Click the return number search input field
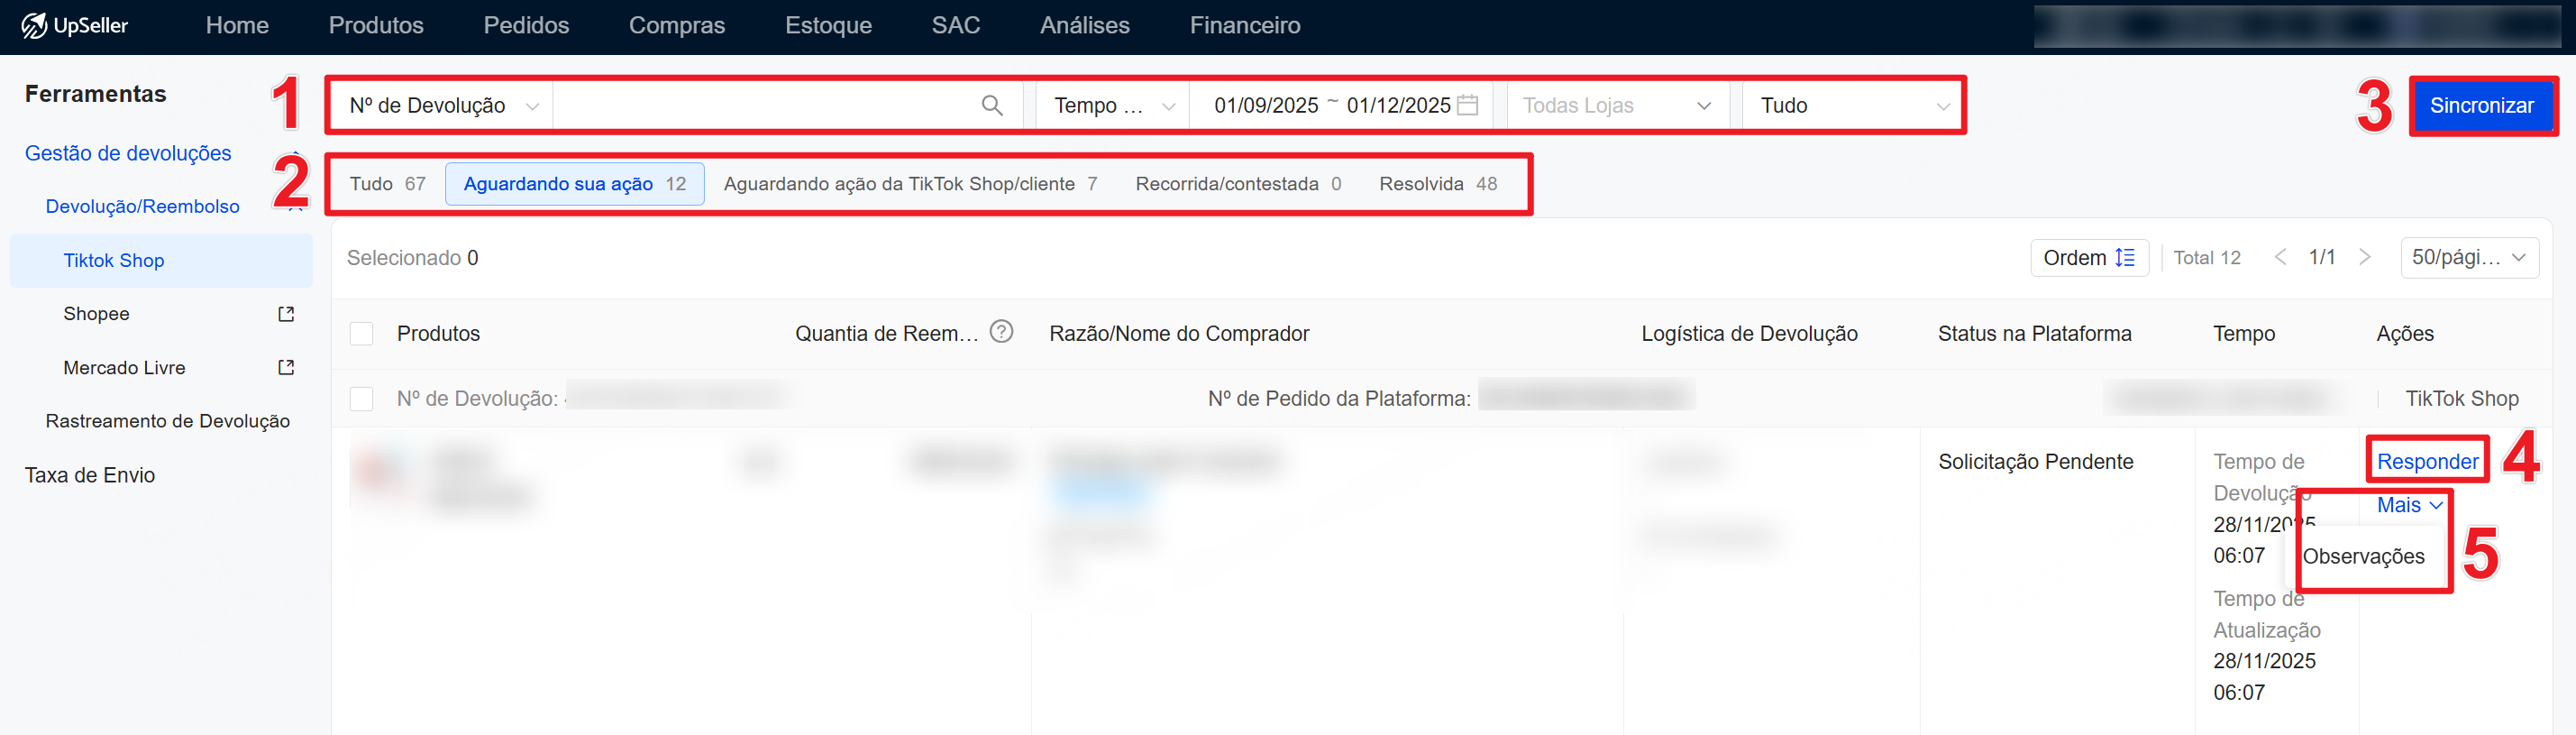The height and width of the screenshot is (735, 2576). (x=765, y=105)
